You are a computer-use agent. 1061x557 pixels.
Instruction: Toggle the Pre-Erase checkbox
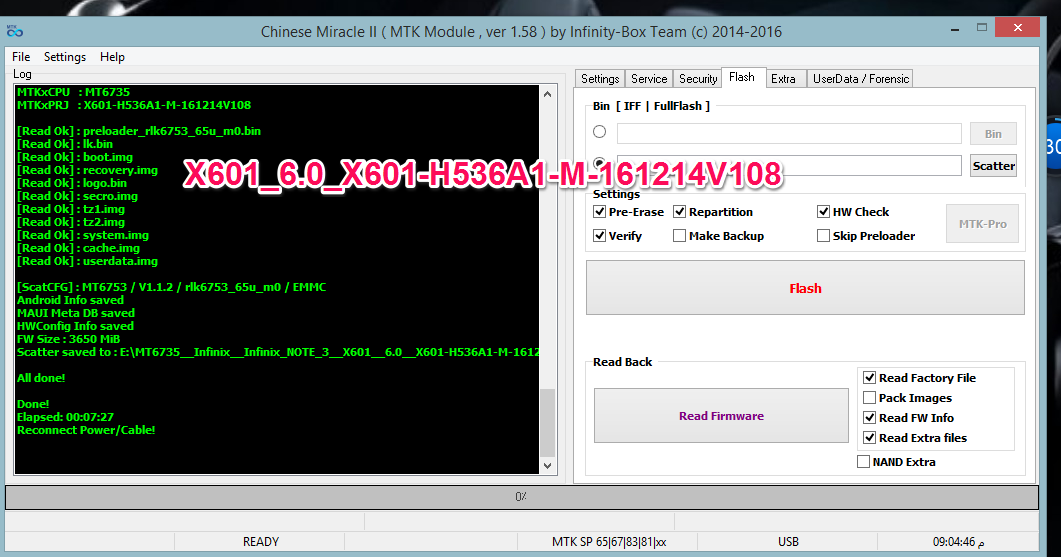600,212
